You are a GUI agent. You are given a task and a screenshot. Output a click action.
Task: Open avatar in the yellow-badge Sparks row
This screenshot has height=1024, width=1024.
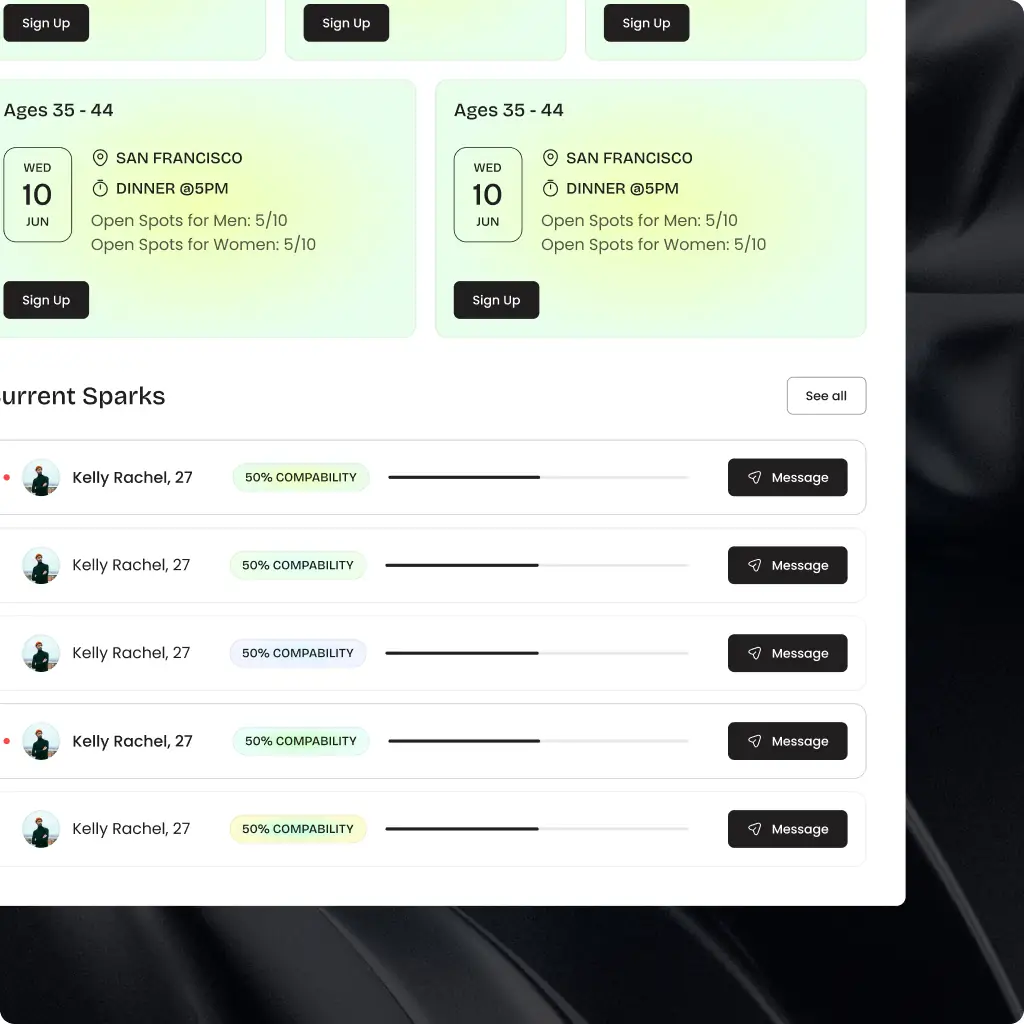41,829
